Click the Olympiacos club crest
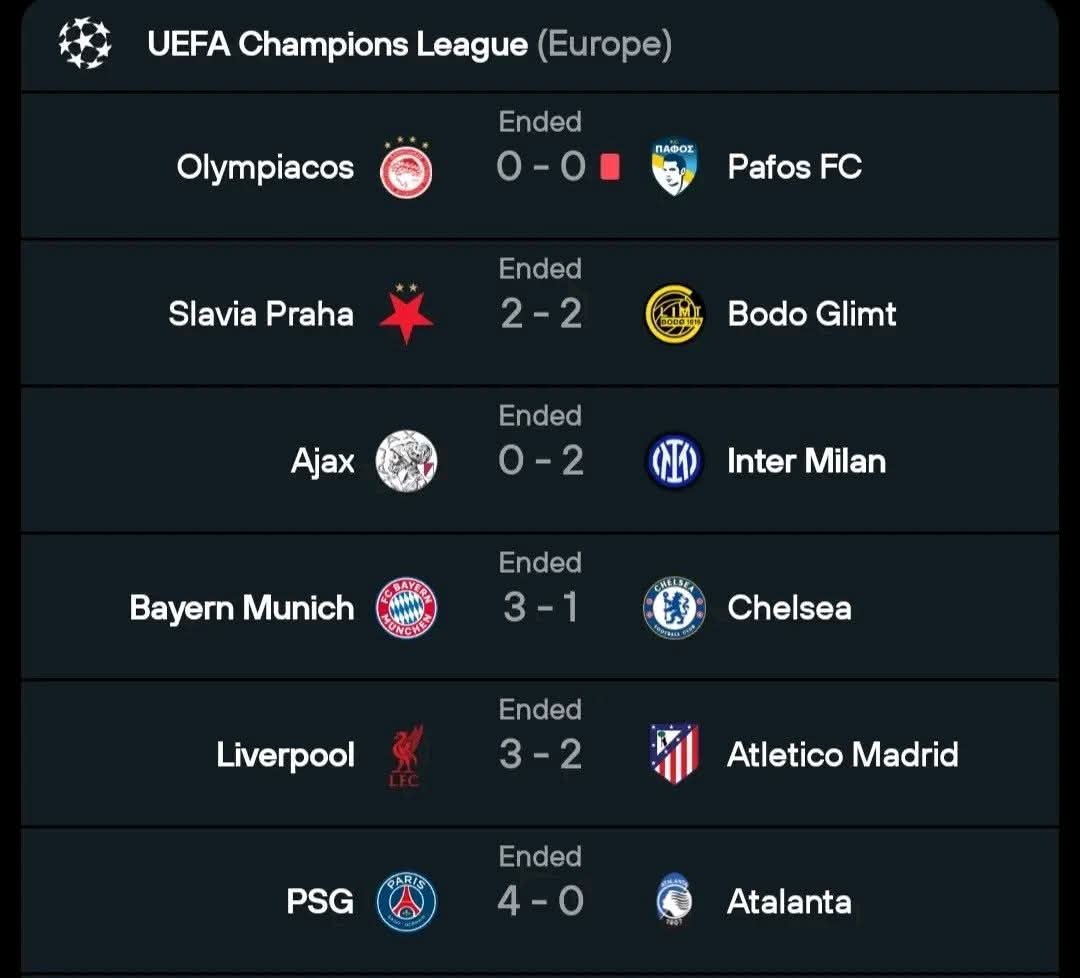The width and height of the screenshot is (1080, 978). [x=406, y=168]
